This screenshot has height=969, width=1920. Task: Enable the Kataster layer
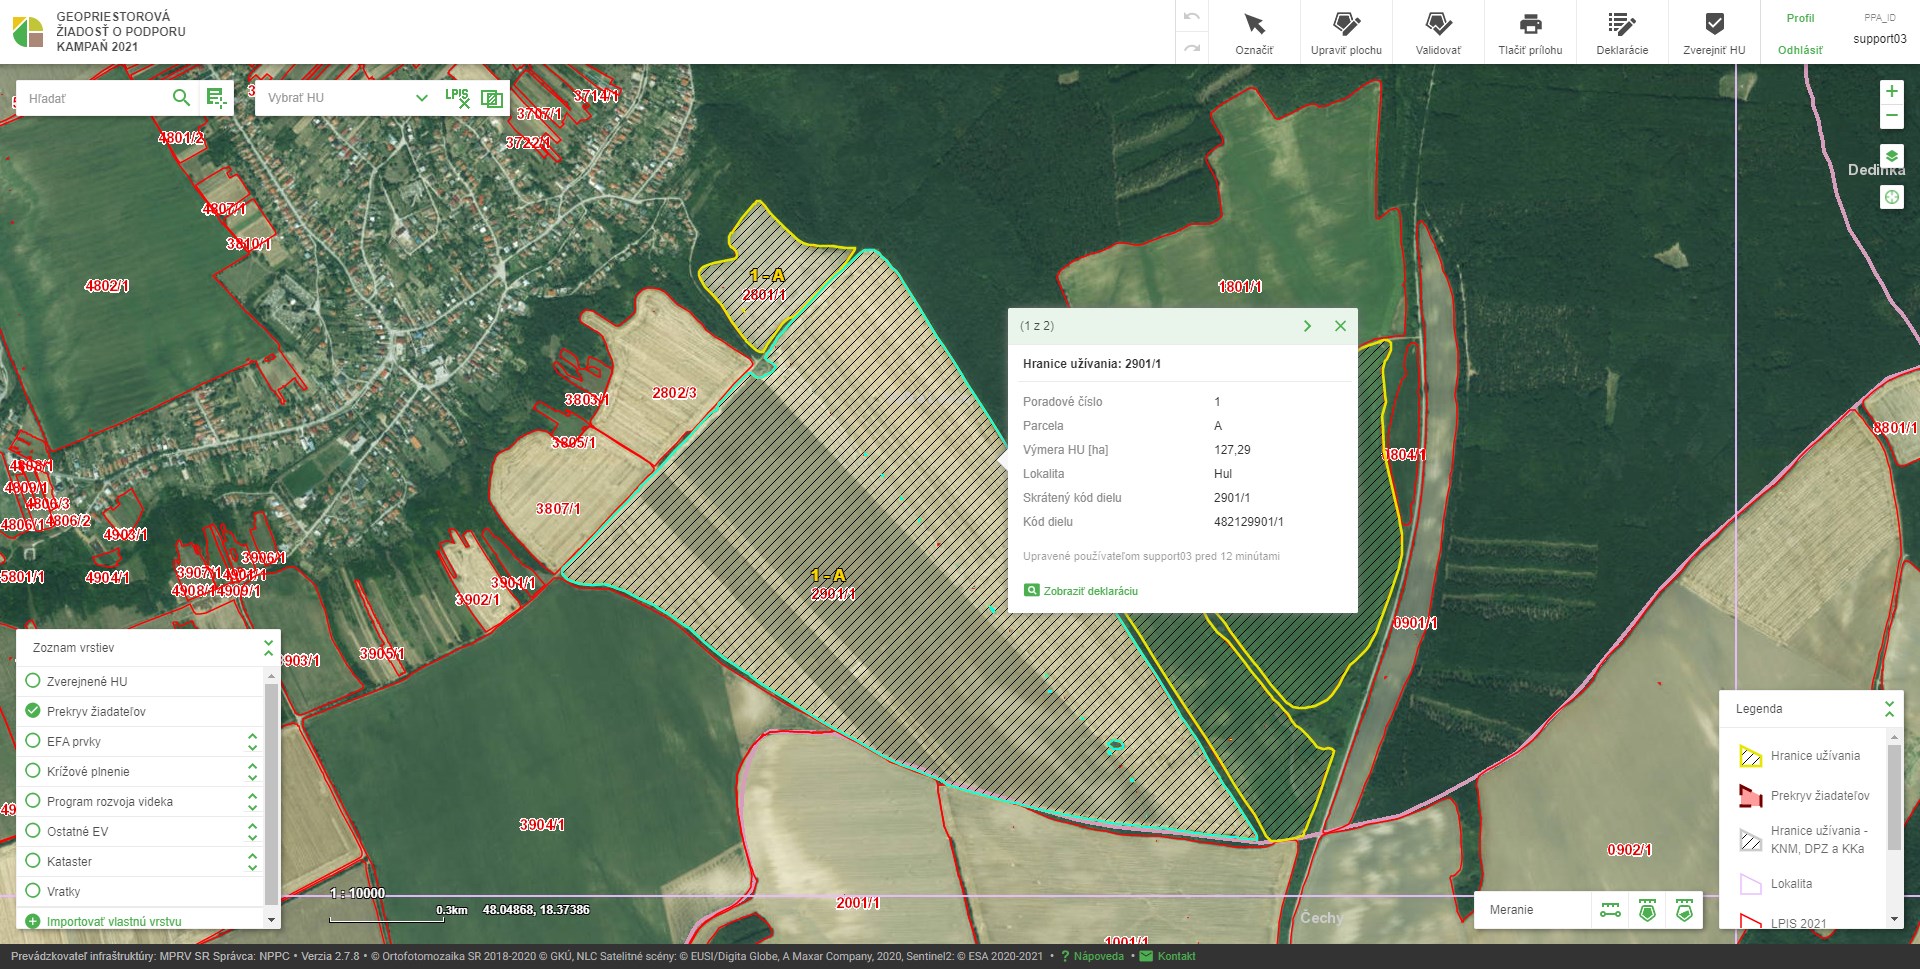pos(32,861)
